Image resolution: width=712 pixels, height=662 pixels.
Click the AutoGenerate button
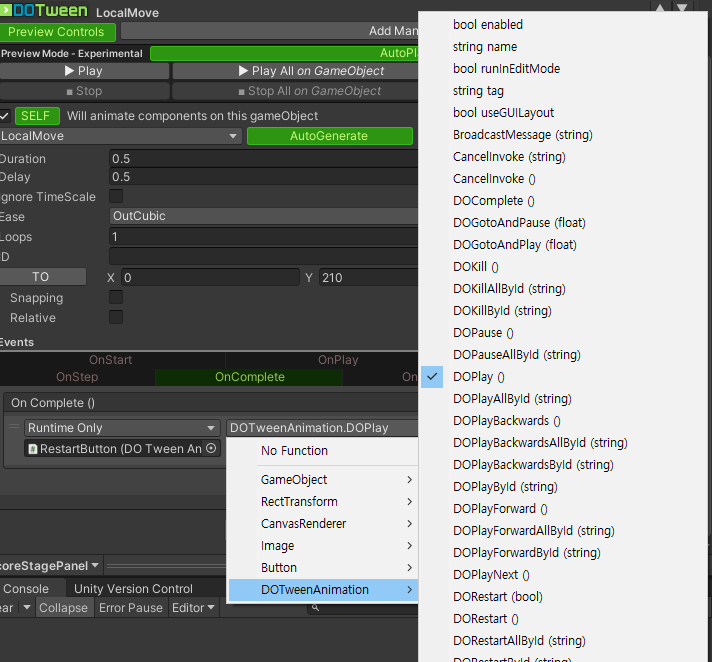coord(329,136)
